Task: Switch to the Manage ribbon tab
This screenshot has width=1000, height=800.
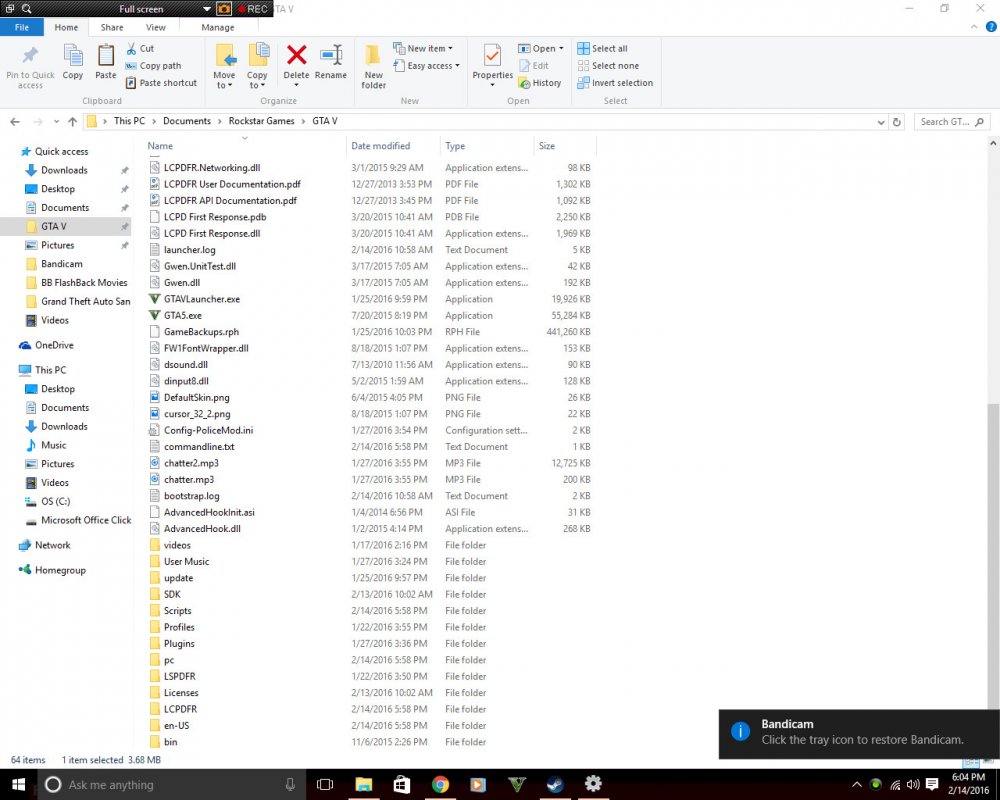Action: 217,27
